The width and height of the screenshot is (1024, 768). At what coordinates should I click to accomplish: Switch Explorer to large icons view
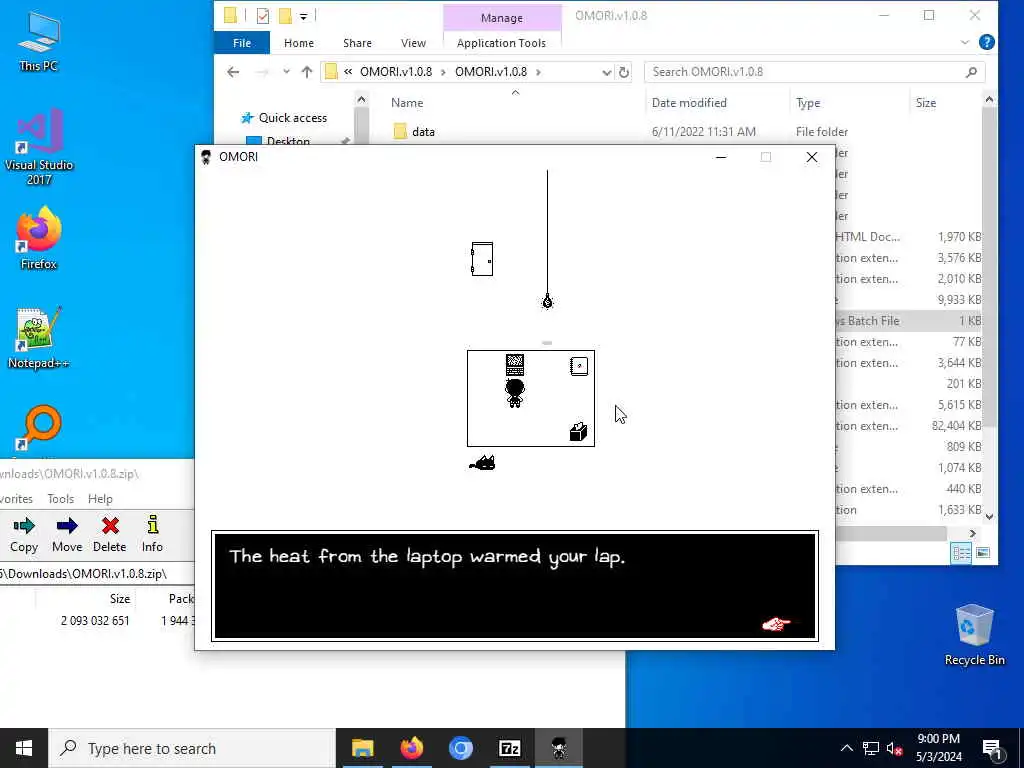coord(983,553)
